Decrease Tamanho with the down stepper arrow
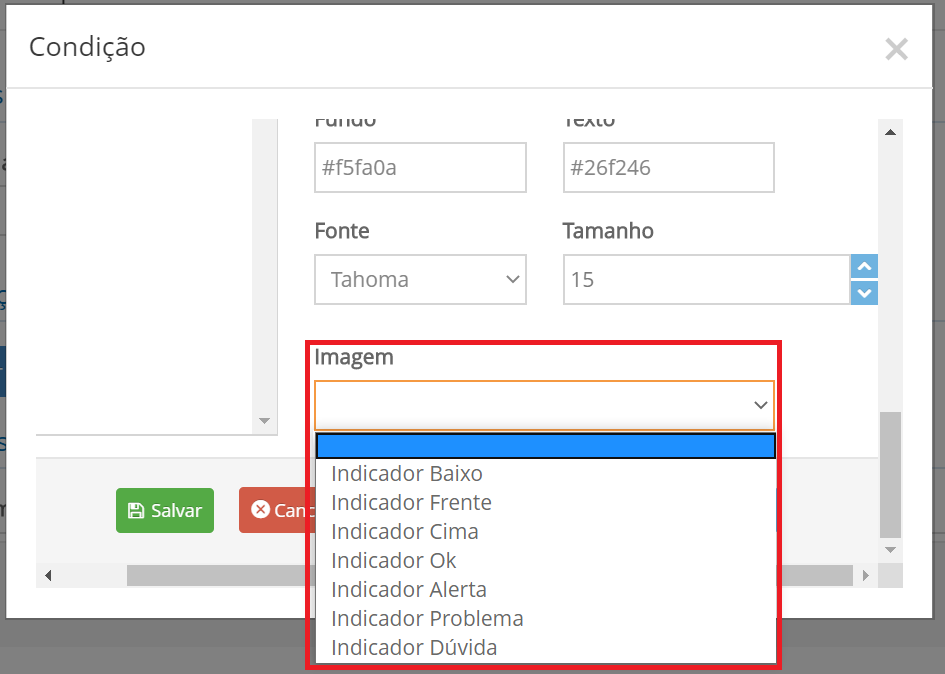Image resolution: width=945 pixels, height=674 pixels. click(x=864, y=293)
